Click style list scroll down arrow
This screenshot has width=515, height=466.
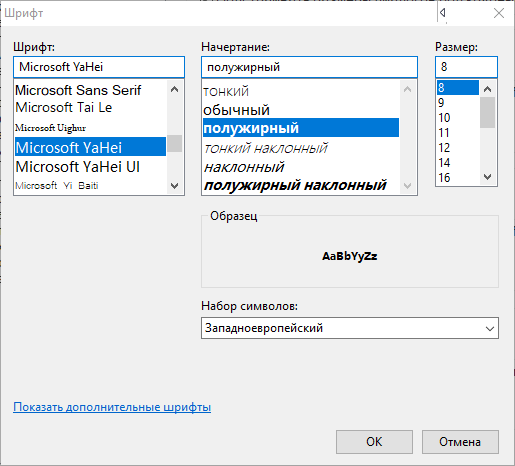(x=407, y=185)
